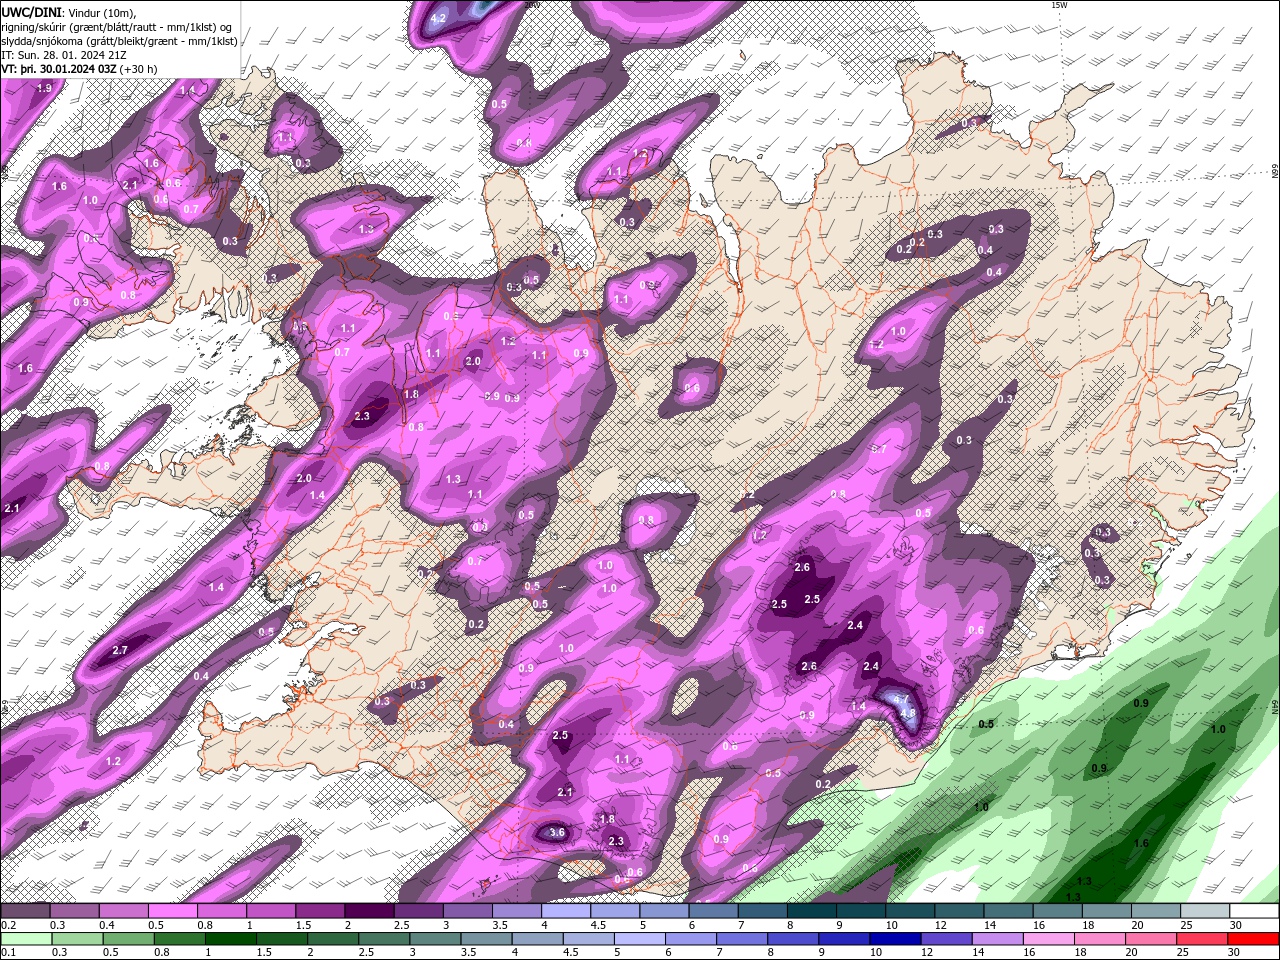This screenshot has width=1280, height=960.
Task: Click the 1.9 value below the header box
Action: tap(44, 89)
